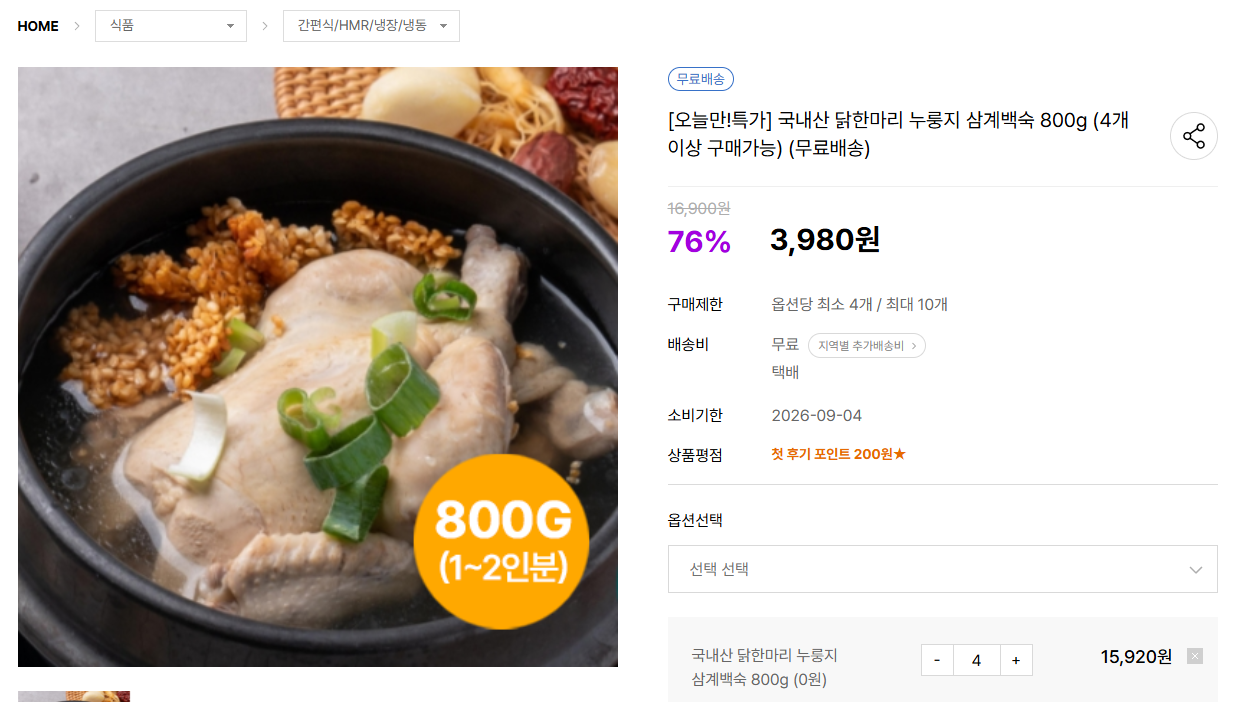Open the 선택 선택 option dropdown
The width and height of the screenshot is (1251, 702).
tap(942, 569)
